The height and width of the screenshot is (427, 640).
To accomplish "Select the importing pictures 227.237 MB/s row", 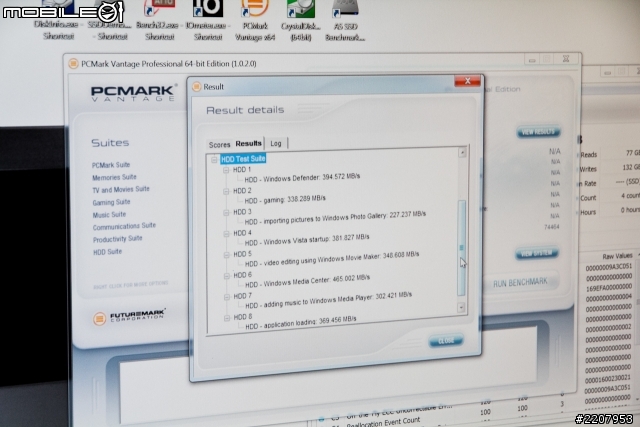I will coord(335,218).
